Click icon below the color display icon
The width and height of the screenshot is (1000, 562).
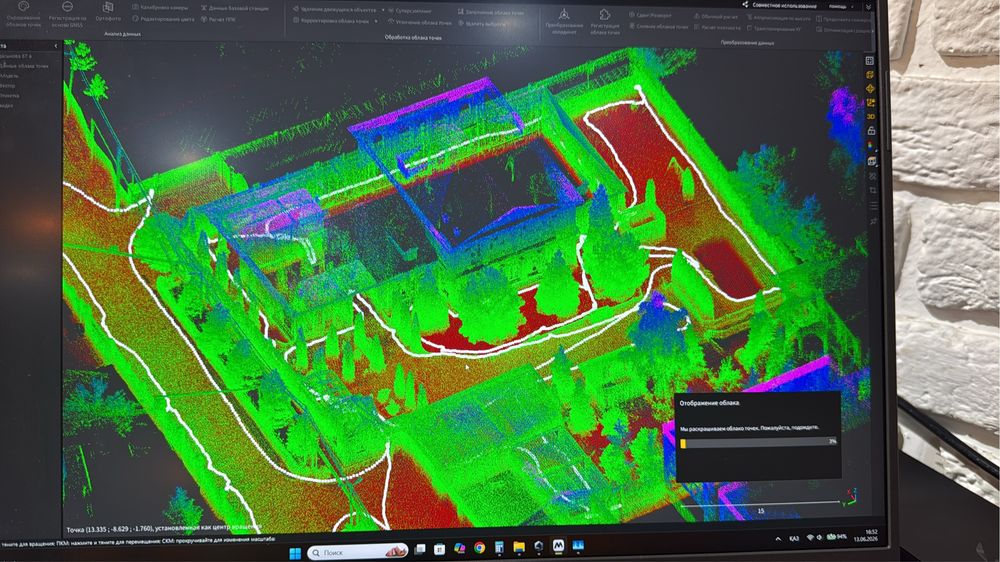click(872, 161)
